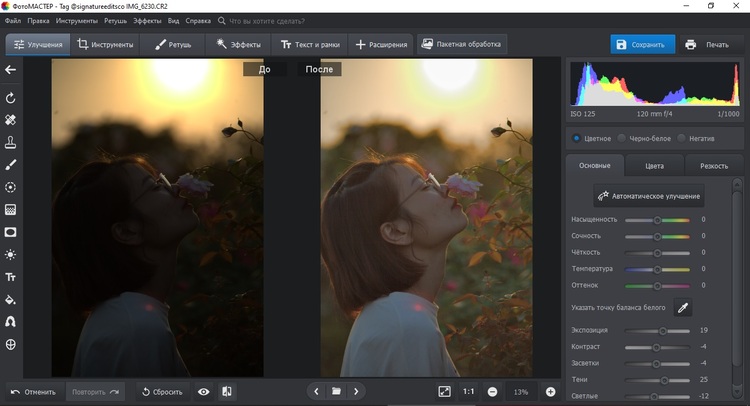Select the brush tool in sidebar

click(x=11, y=164)
